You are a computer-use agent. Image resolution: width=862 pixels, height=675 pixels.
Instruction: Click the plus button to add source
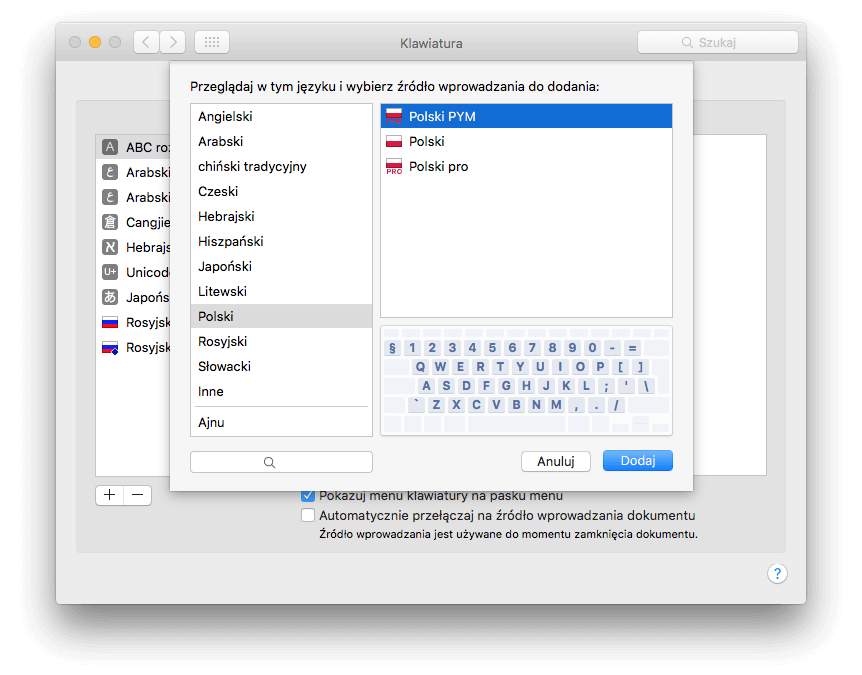click(x=109, y=494)
